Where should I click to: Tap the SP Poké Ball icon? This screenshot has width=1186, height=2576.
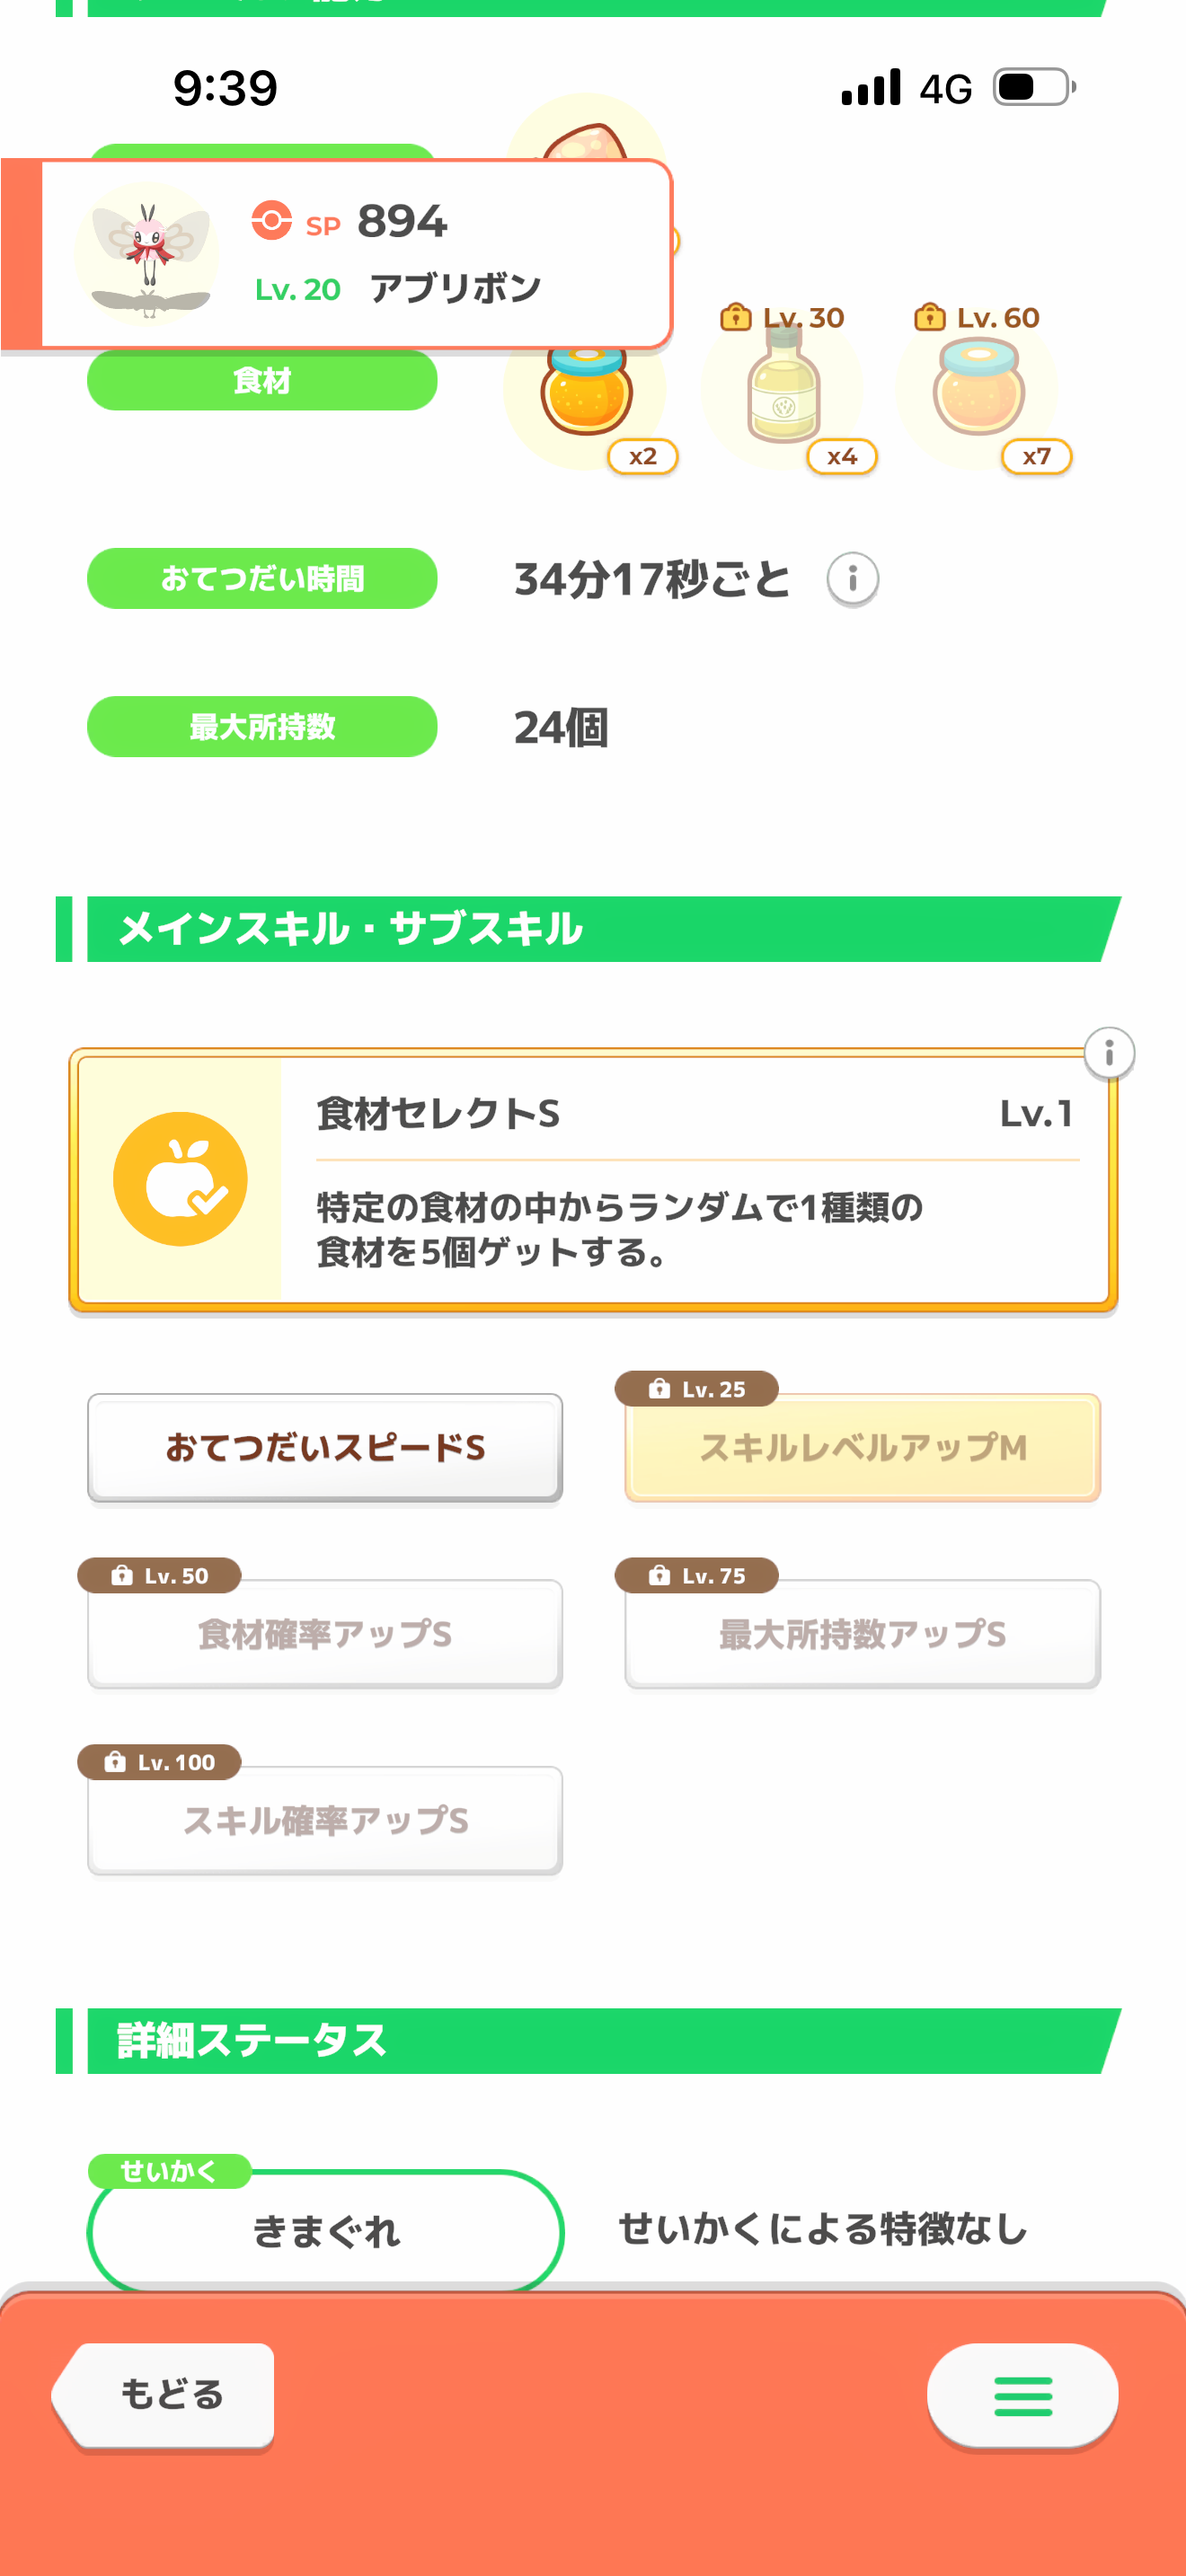(x=271, y=220)
